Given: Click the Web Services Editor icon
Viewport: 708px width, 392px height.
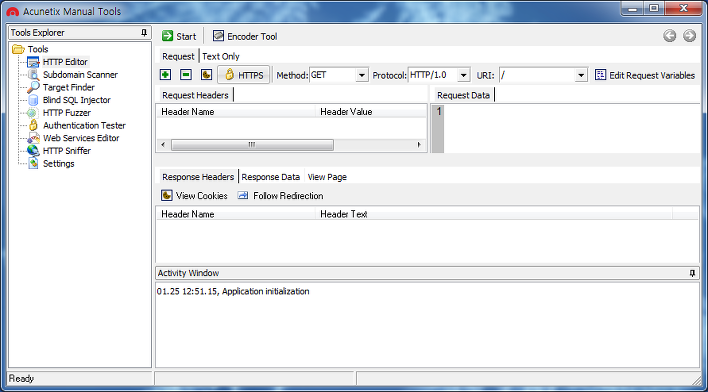Looking at the screenshot, I should point(33,138).
